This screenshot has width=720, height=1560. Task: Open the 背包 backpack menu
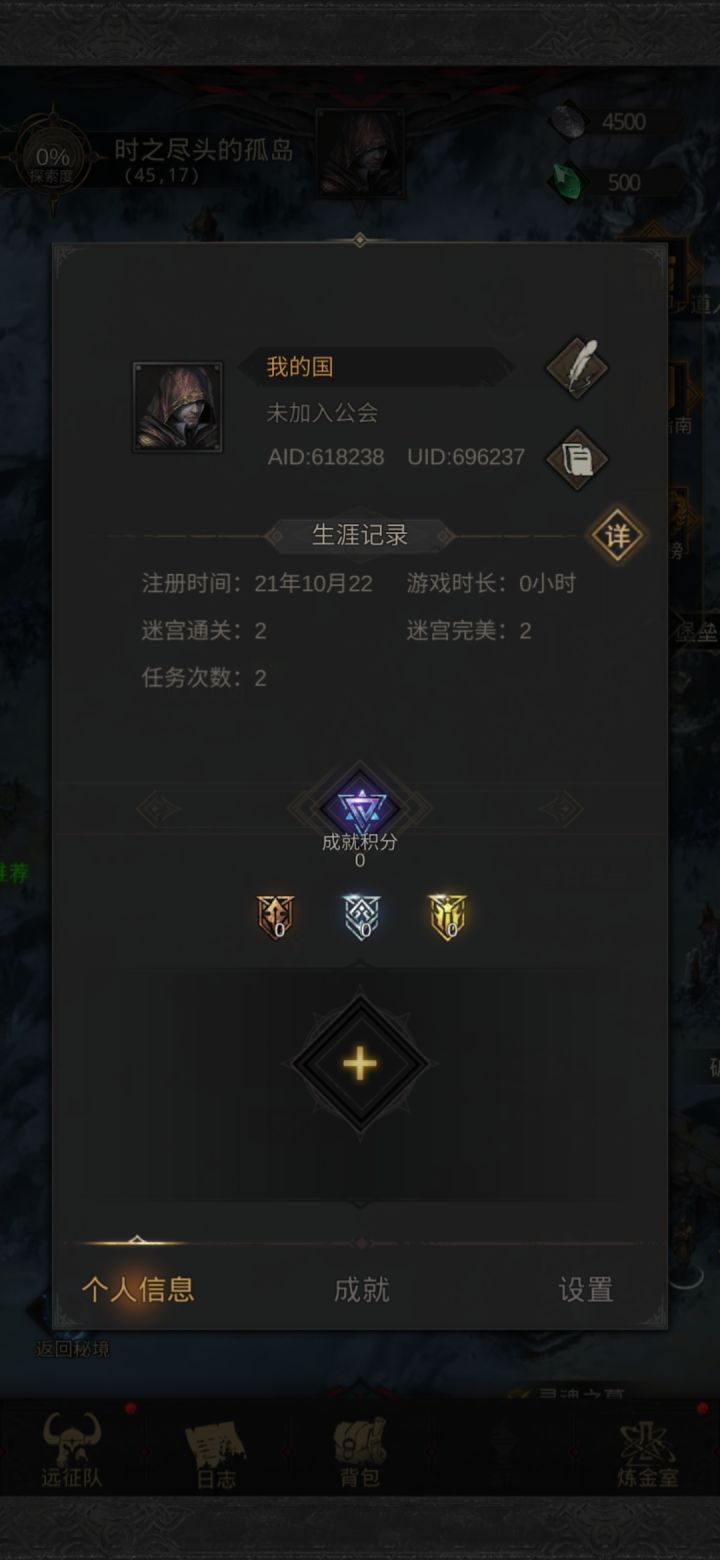(x=360, y=1452)
